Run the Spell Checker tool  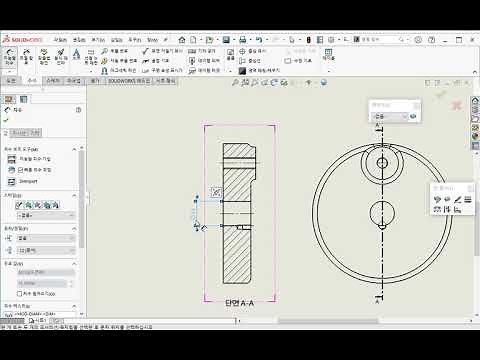tap(44, 56)
